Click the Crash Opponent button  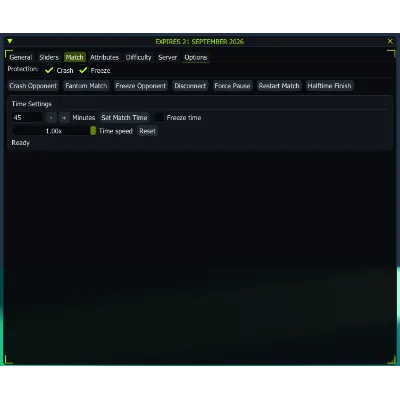point(33,86)
